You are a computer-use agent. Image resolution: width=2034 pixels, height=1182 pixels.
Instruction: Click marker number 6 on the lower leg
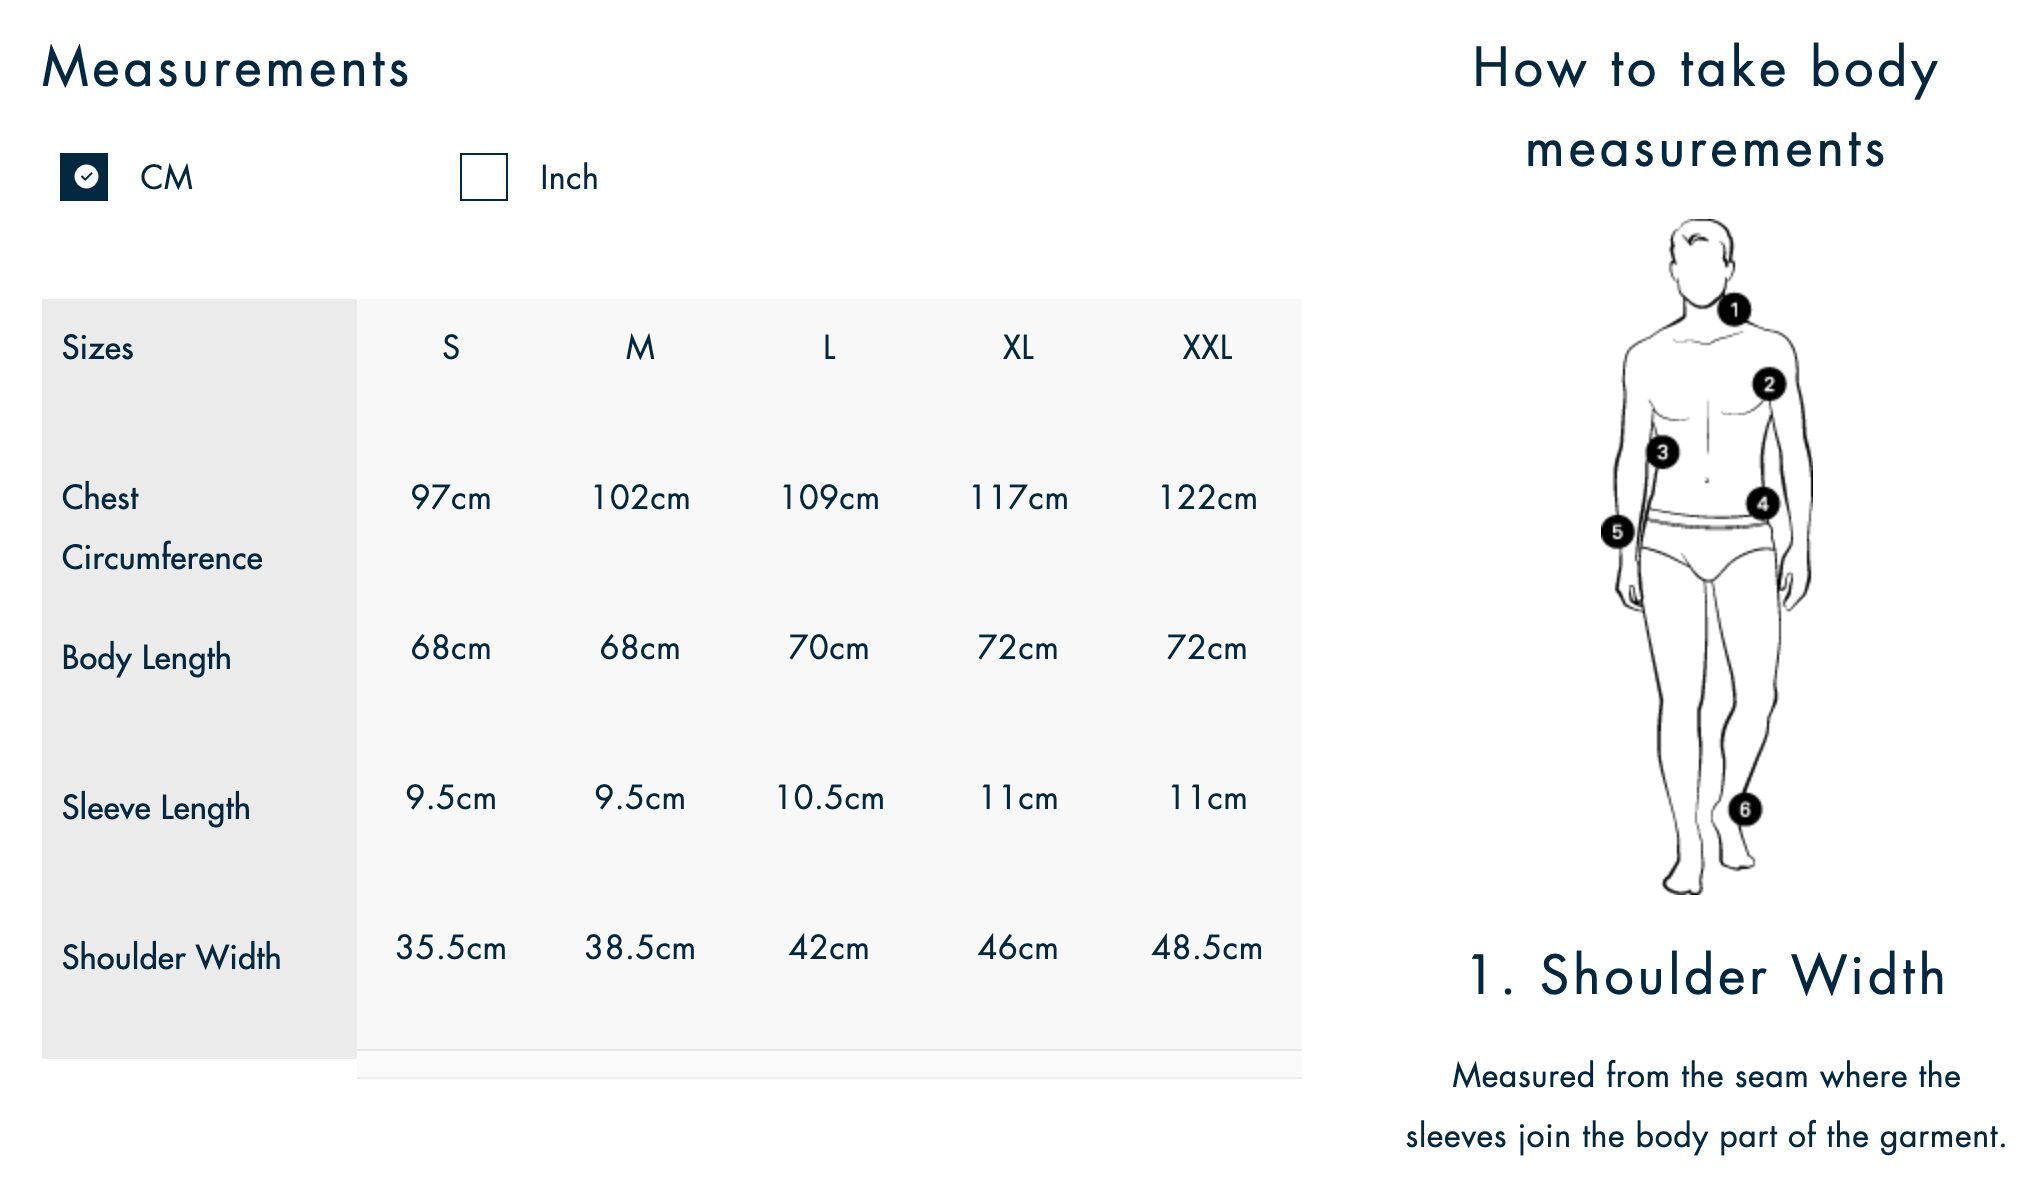tap(1744, 809)
